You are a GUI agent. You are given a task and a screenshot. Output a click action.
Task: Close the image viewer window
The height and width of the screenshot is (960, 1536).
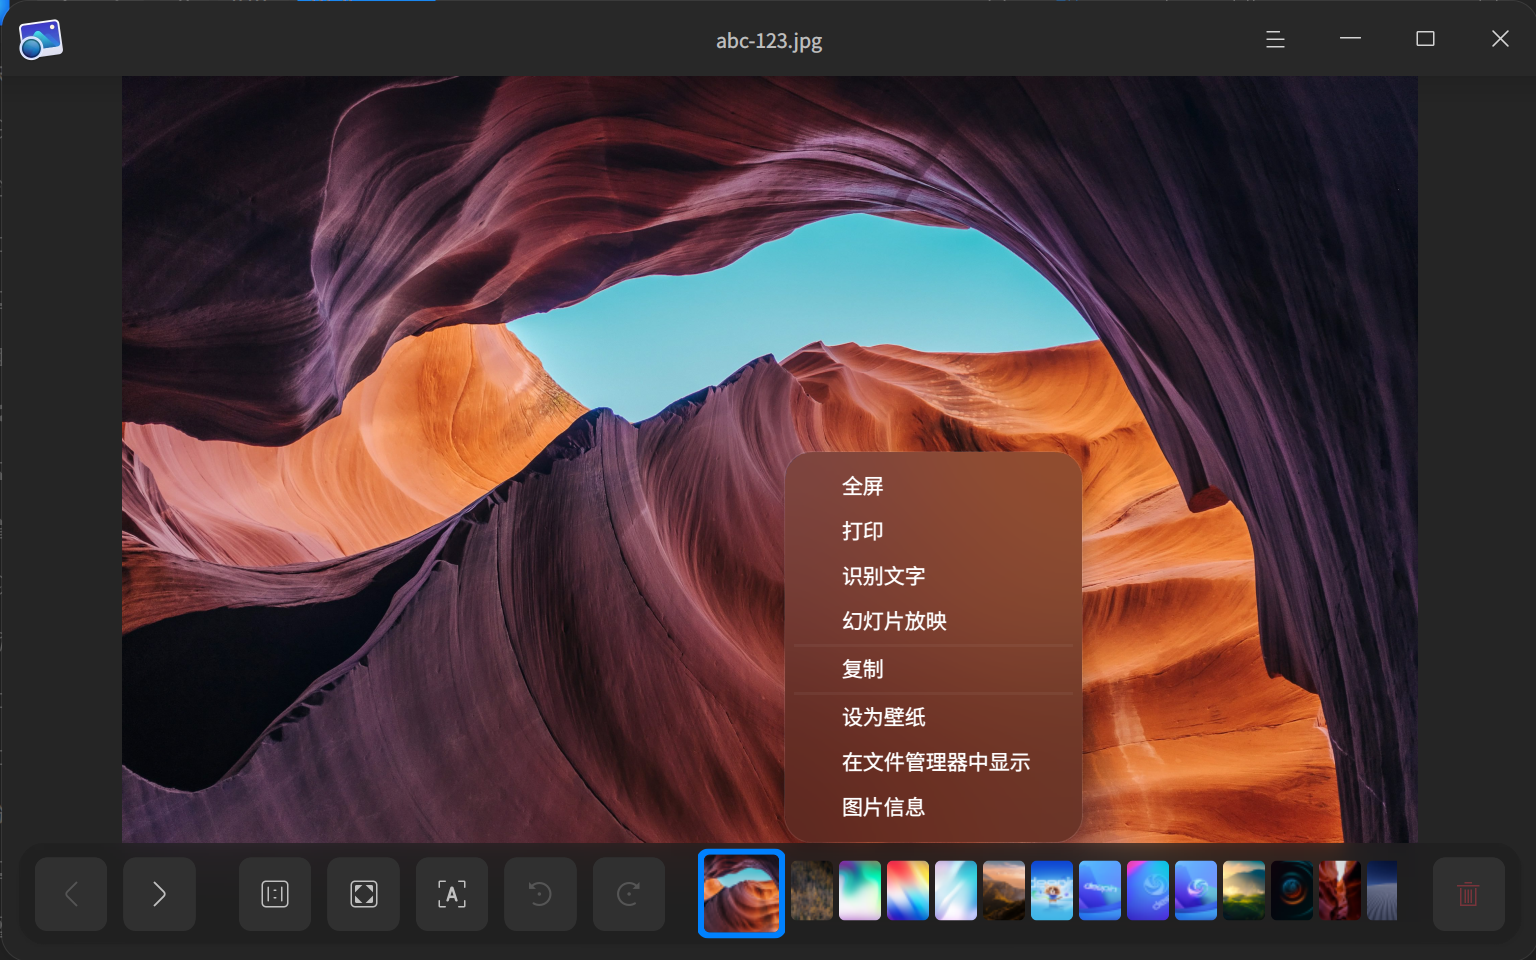click(1500, 39)
